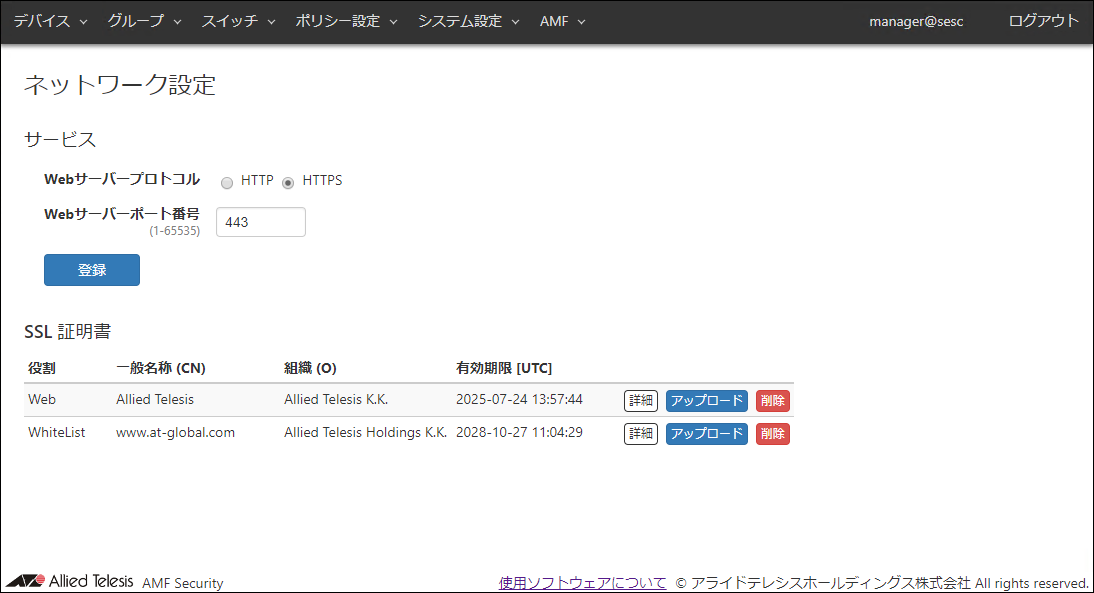Click the 'WhiteList' role cell
Screen dimensions: 1094x593
coord(57,433)
